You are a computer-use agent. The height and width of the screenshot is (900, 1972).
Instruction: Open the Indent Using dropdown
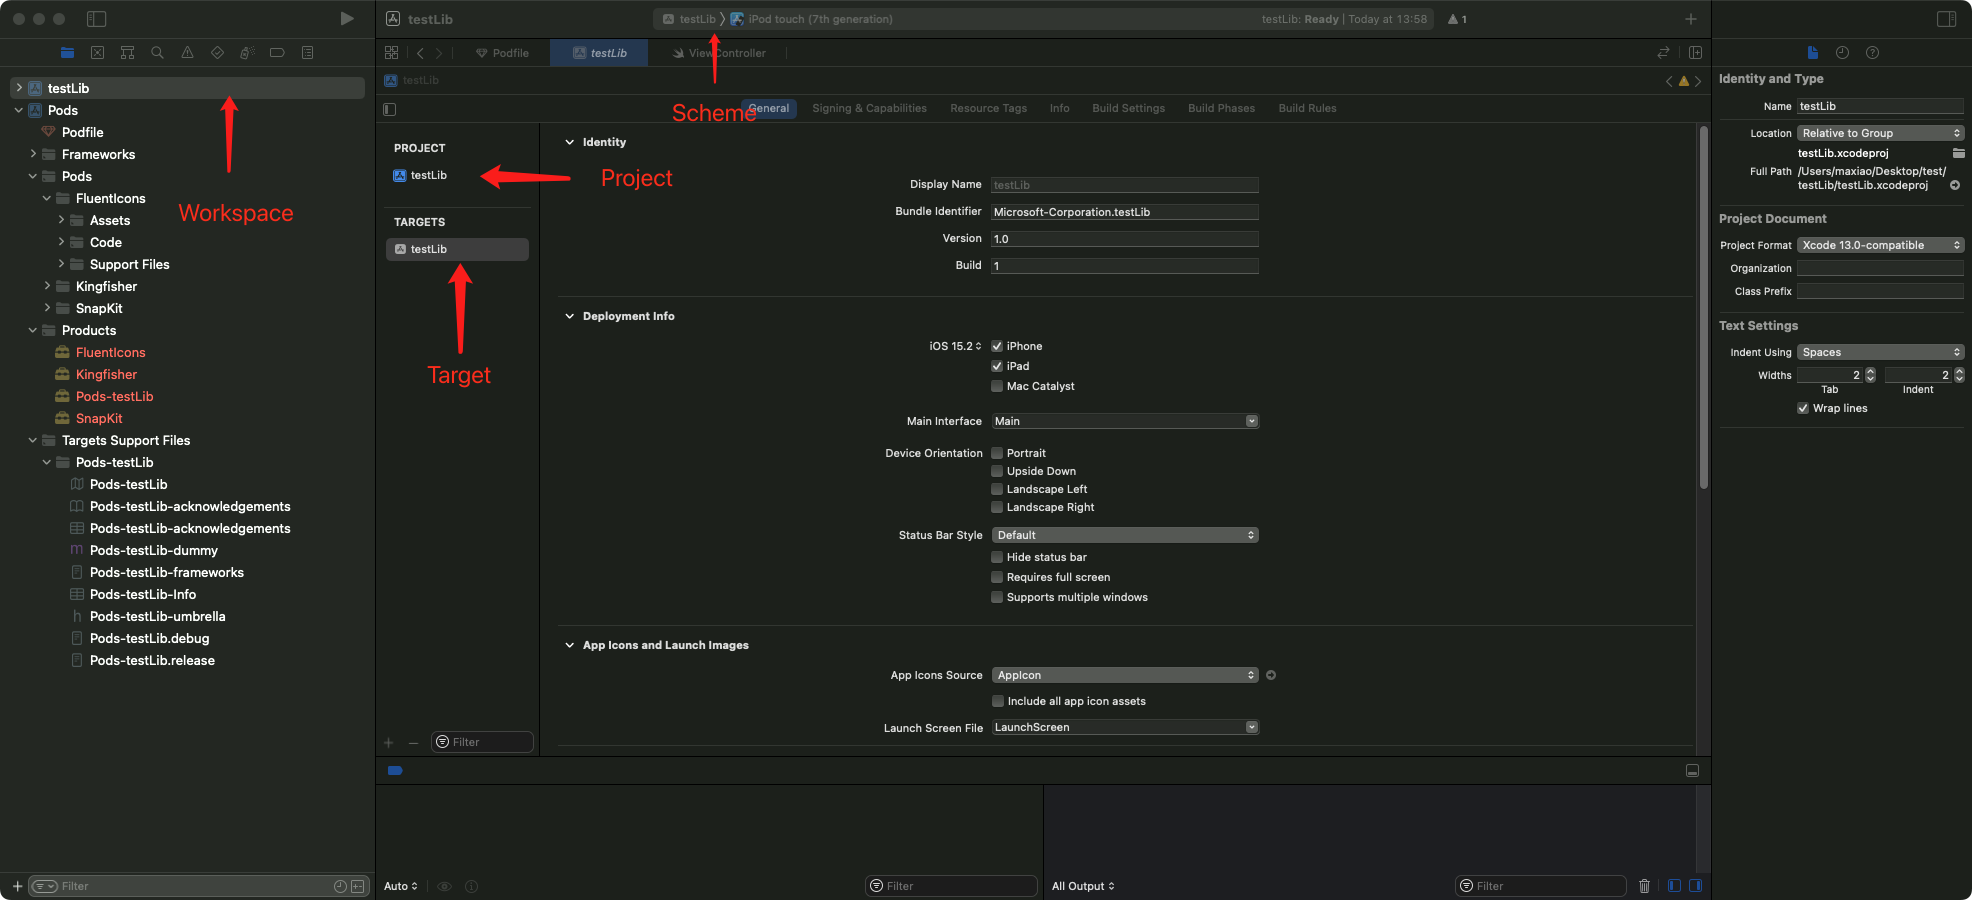1881,352
